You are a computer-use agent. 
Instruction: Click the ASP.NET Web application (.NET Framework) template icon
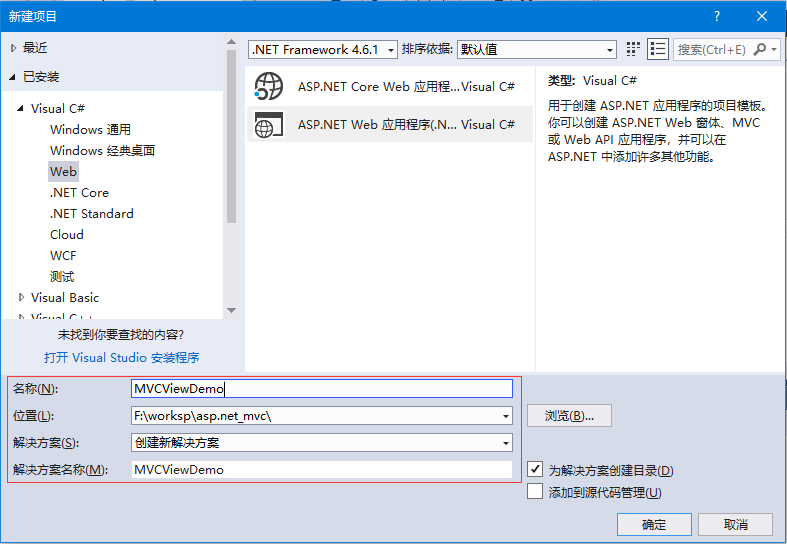269,125
